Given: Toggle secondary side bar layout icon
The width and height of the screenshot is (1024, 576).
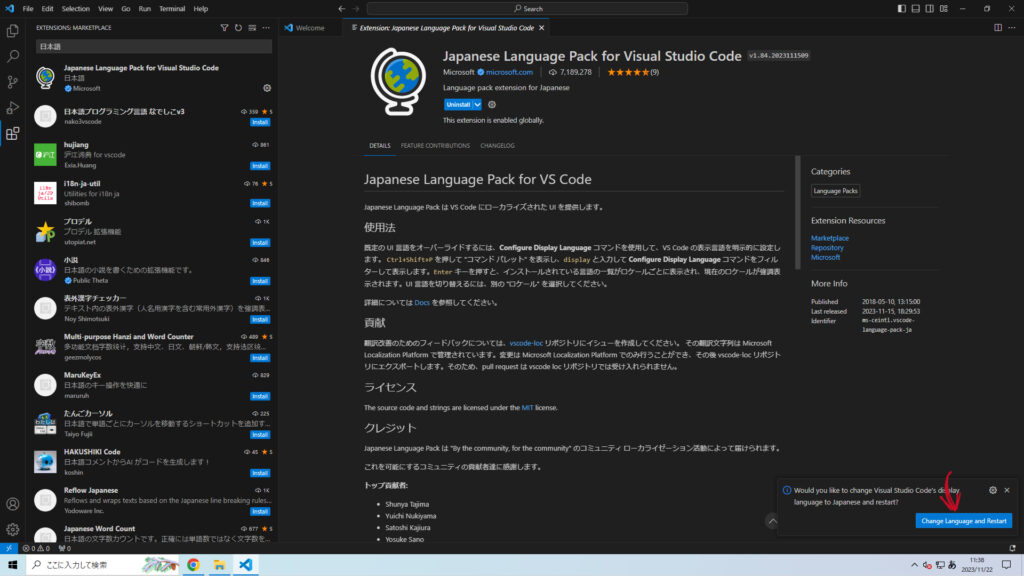Looking at the screenshot, I should tap(929, 8).
